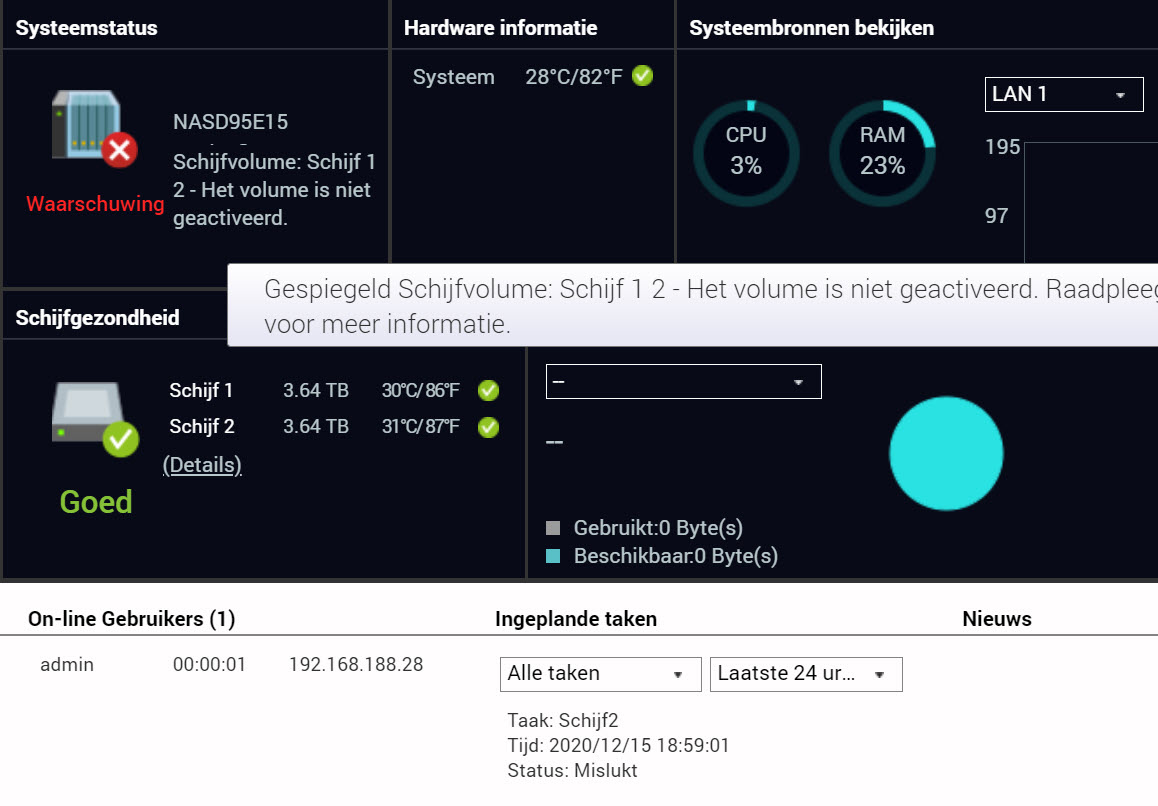Click the Systeemstatus panel header
The width and height of the screenshot is (1158, 806).
click(x=87, y=28)
